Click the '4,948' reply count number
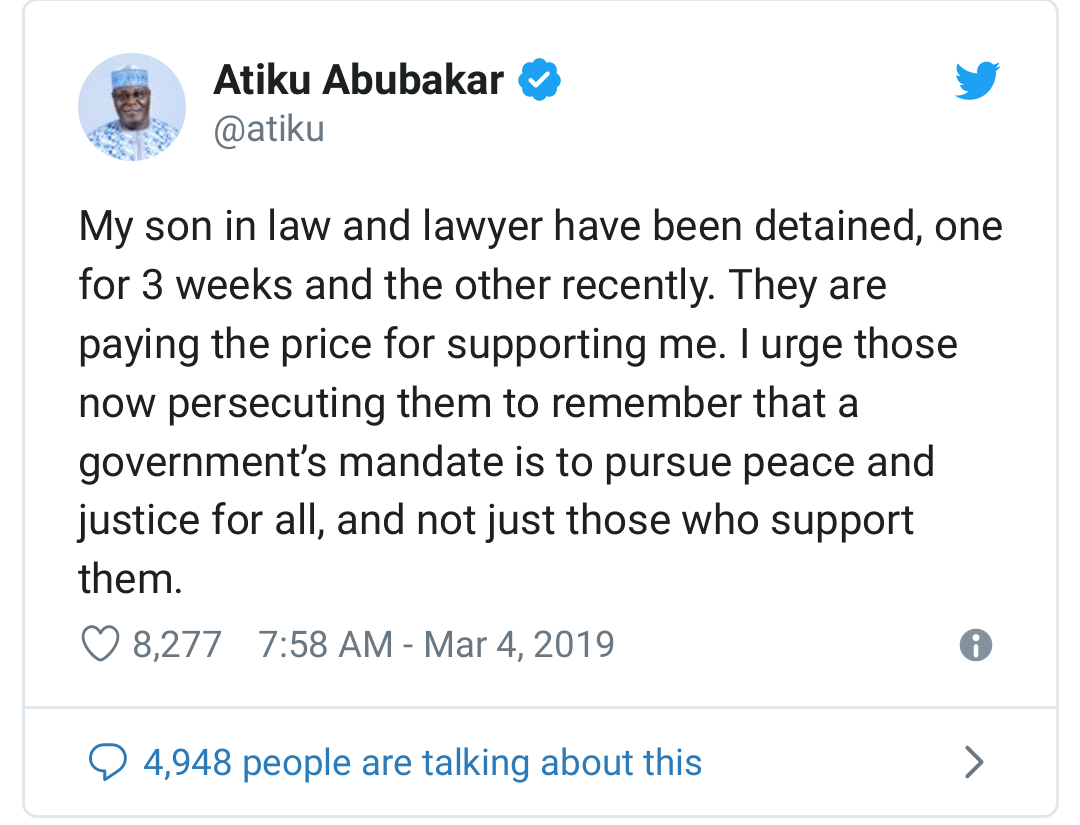 (188, 763)
